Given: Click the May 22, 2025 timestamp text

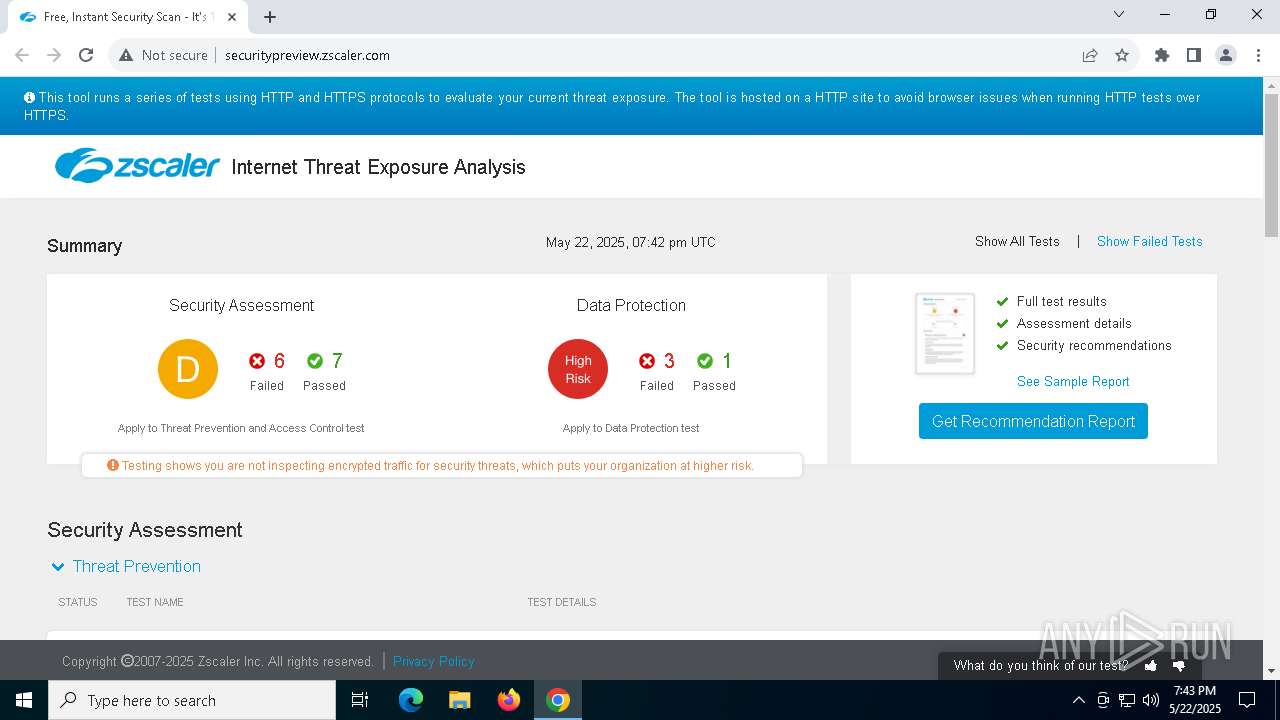Looking at the screenshot, I should (631, 242).
